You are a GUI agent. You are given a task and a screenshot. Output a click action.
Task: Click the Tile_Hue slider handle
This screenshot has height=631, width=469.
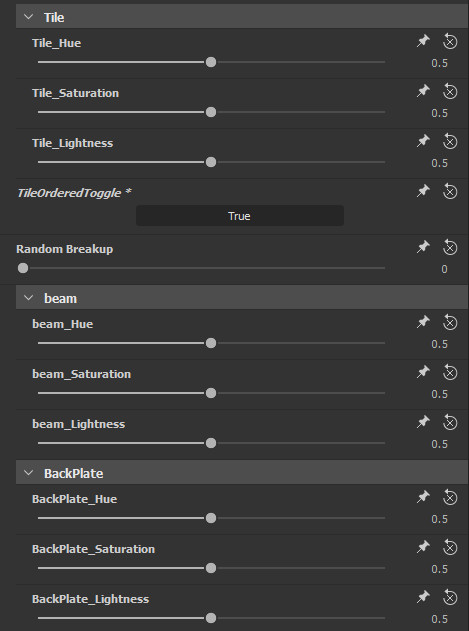click(x=211, y=62)
